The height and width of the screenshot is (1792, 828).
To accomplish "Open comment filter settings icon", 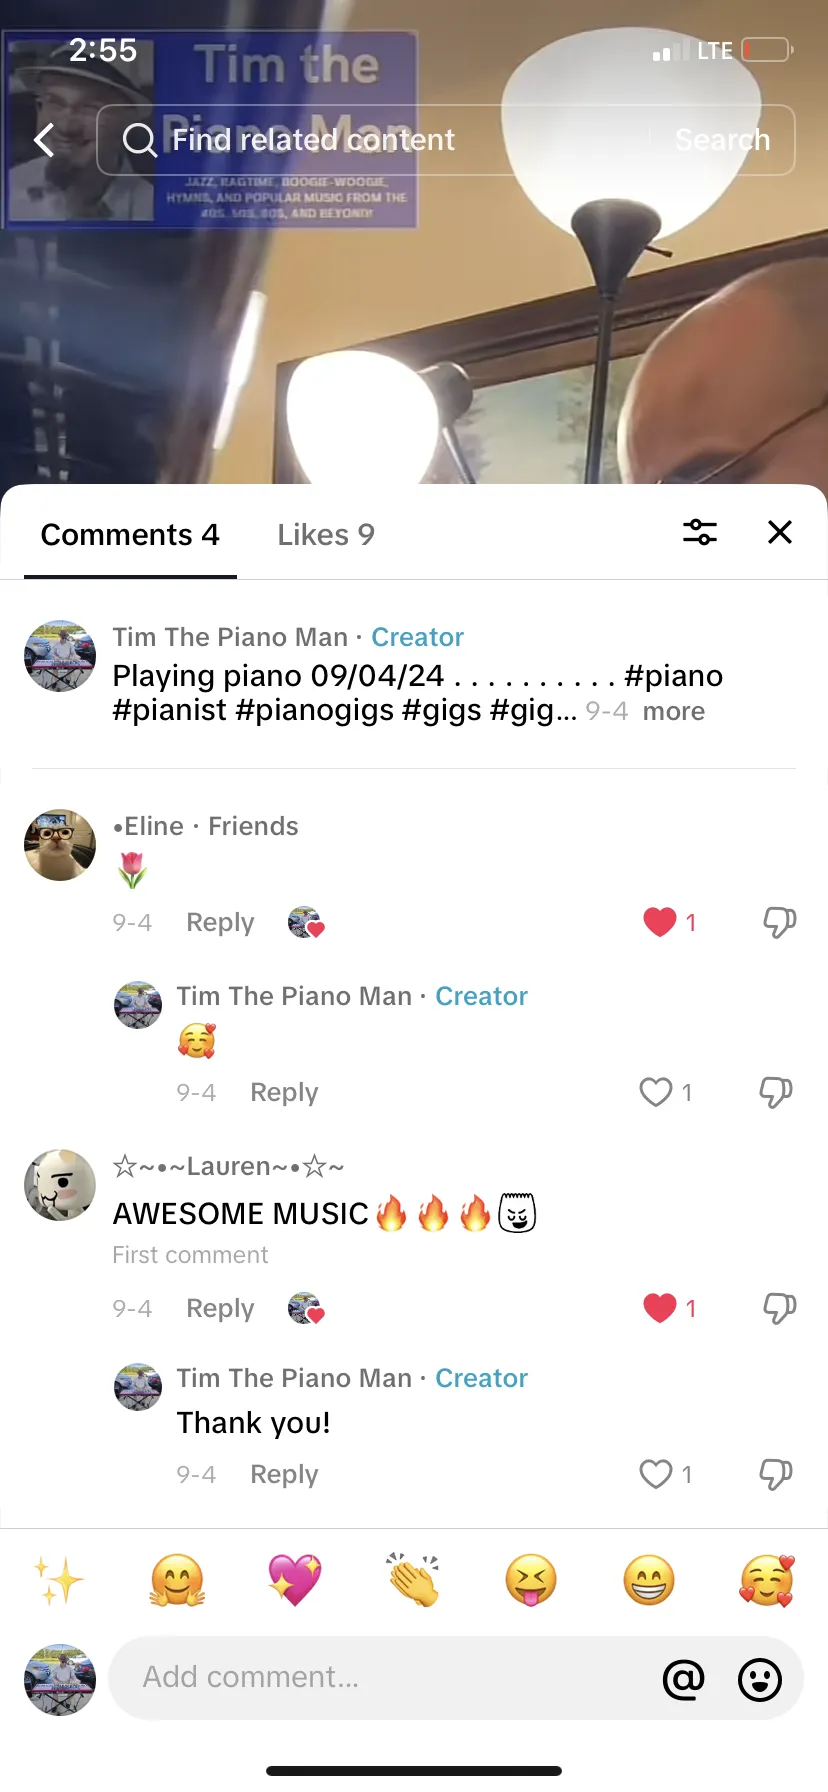I will [x=700, y=532].
